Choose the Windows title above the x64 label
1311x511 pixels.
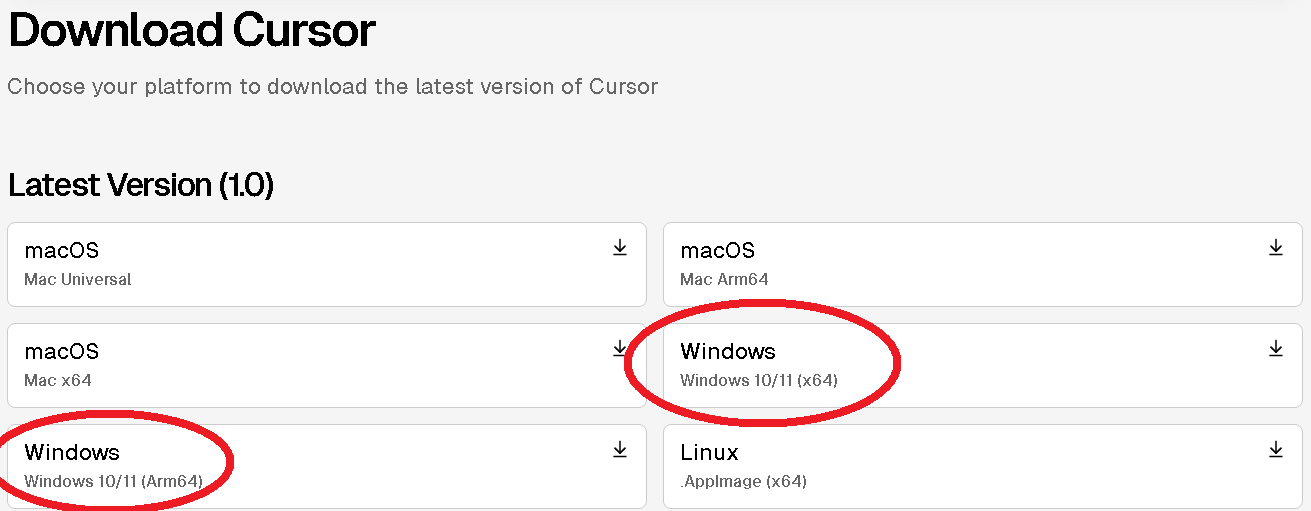(x=728, y=352)
